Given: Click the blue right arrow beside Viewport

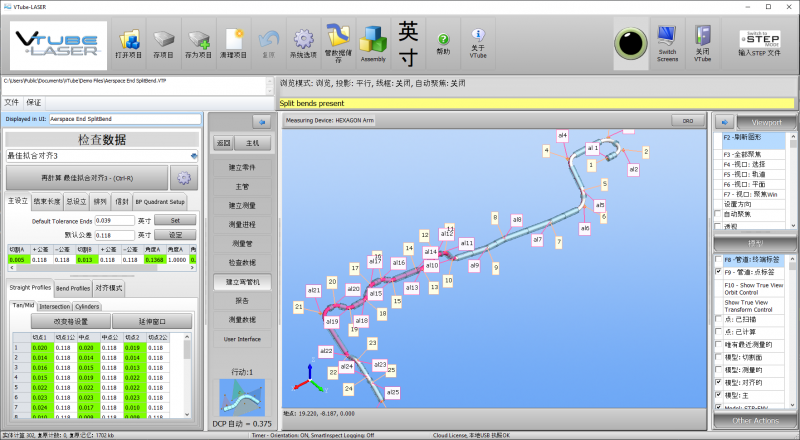Looking at the screenshot, I should click(724, 122).
